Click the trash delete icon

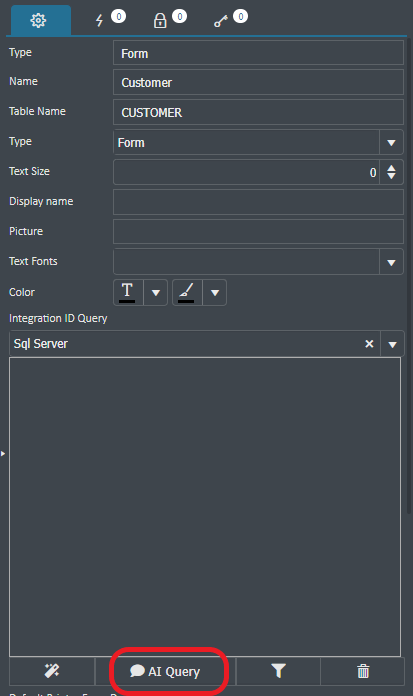tap(363, 671)
